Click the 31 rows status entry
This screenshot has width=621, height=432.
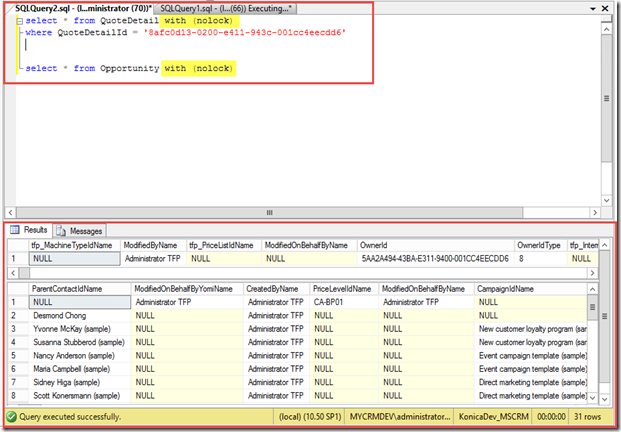point(587,417)
